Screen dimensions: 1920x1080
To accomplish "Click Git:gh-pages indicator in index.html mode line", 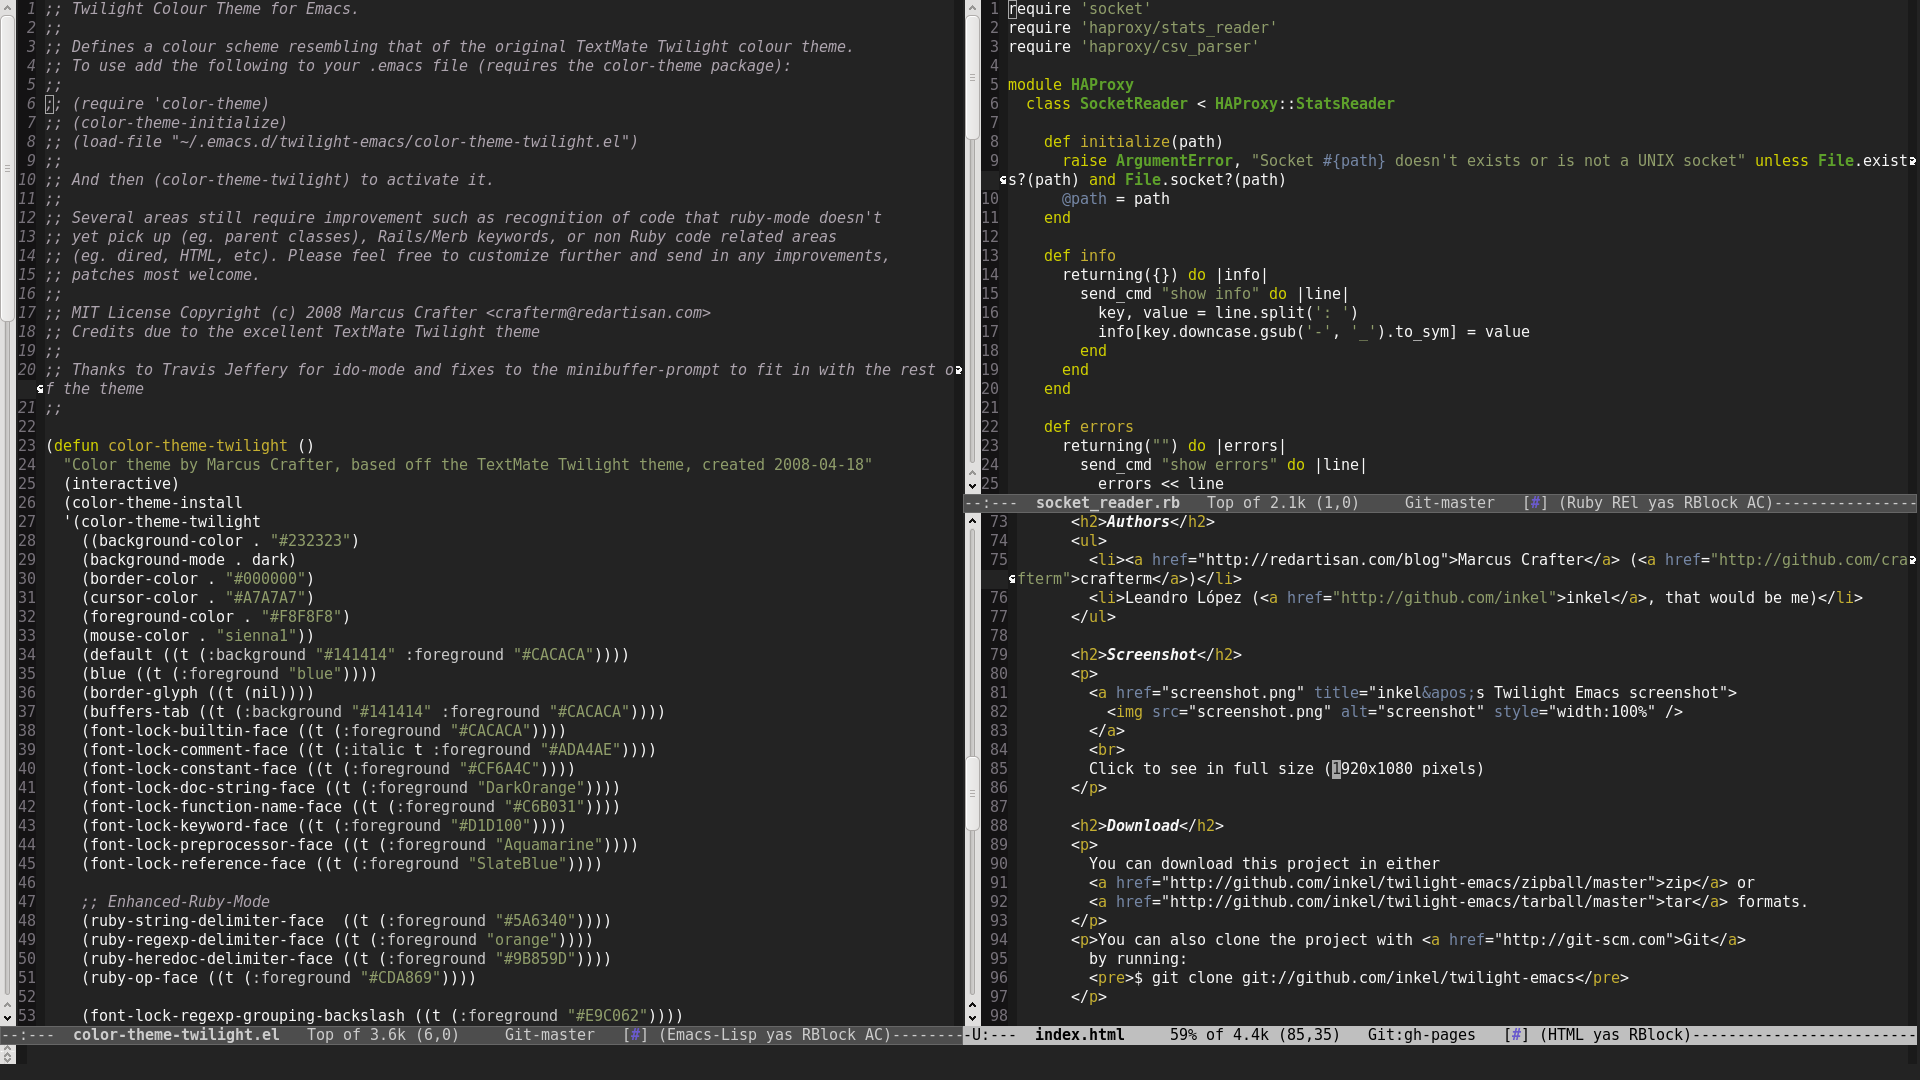I will (1421, 1035).
